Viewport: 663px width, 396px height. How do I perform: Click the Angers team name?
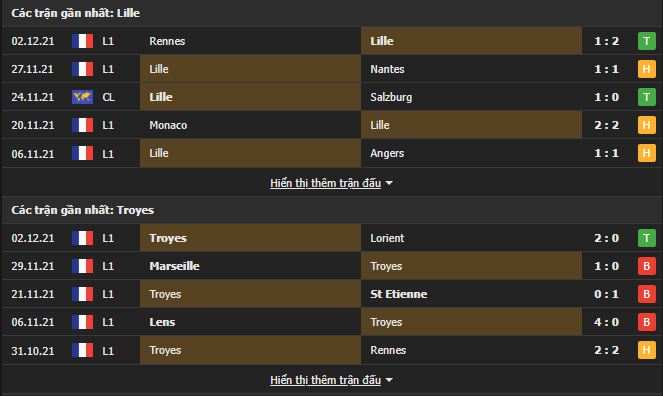tap(387, 153)
